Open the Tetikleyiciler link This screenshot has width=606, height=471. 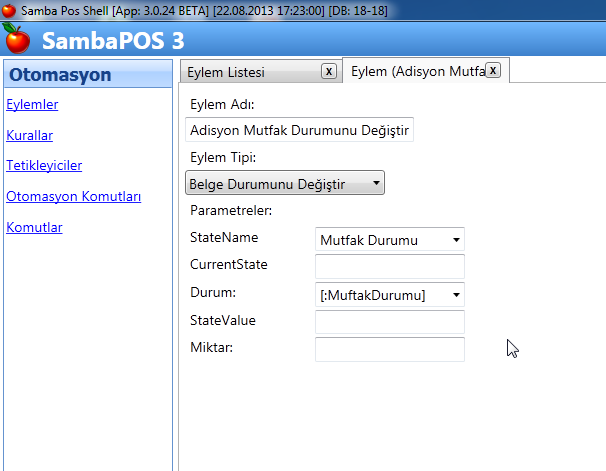(x=44, y=165)
